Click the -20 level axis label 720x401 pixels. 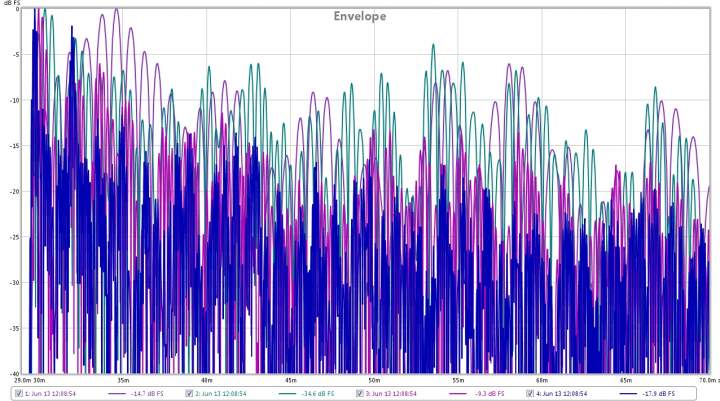15,192
